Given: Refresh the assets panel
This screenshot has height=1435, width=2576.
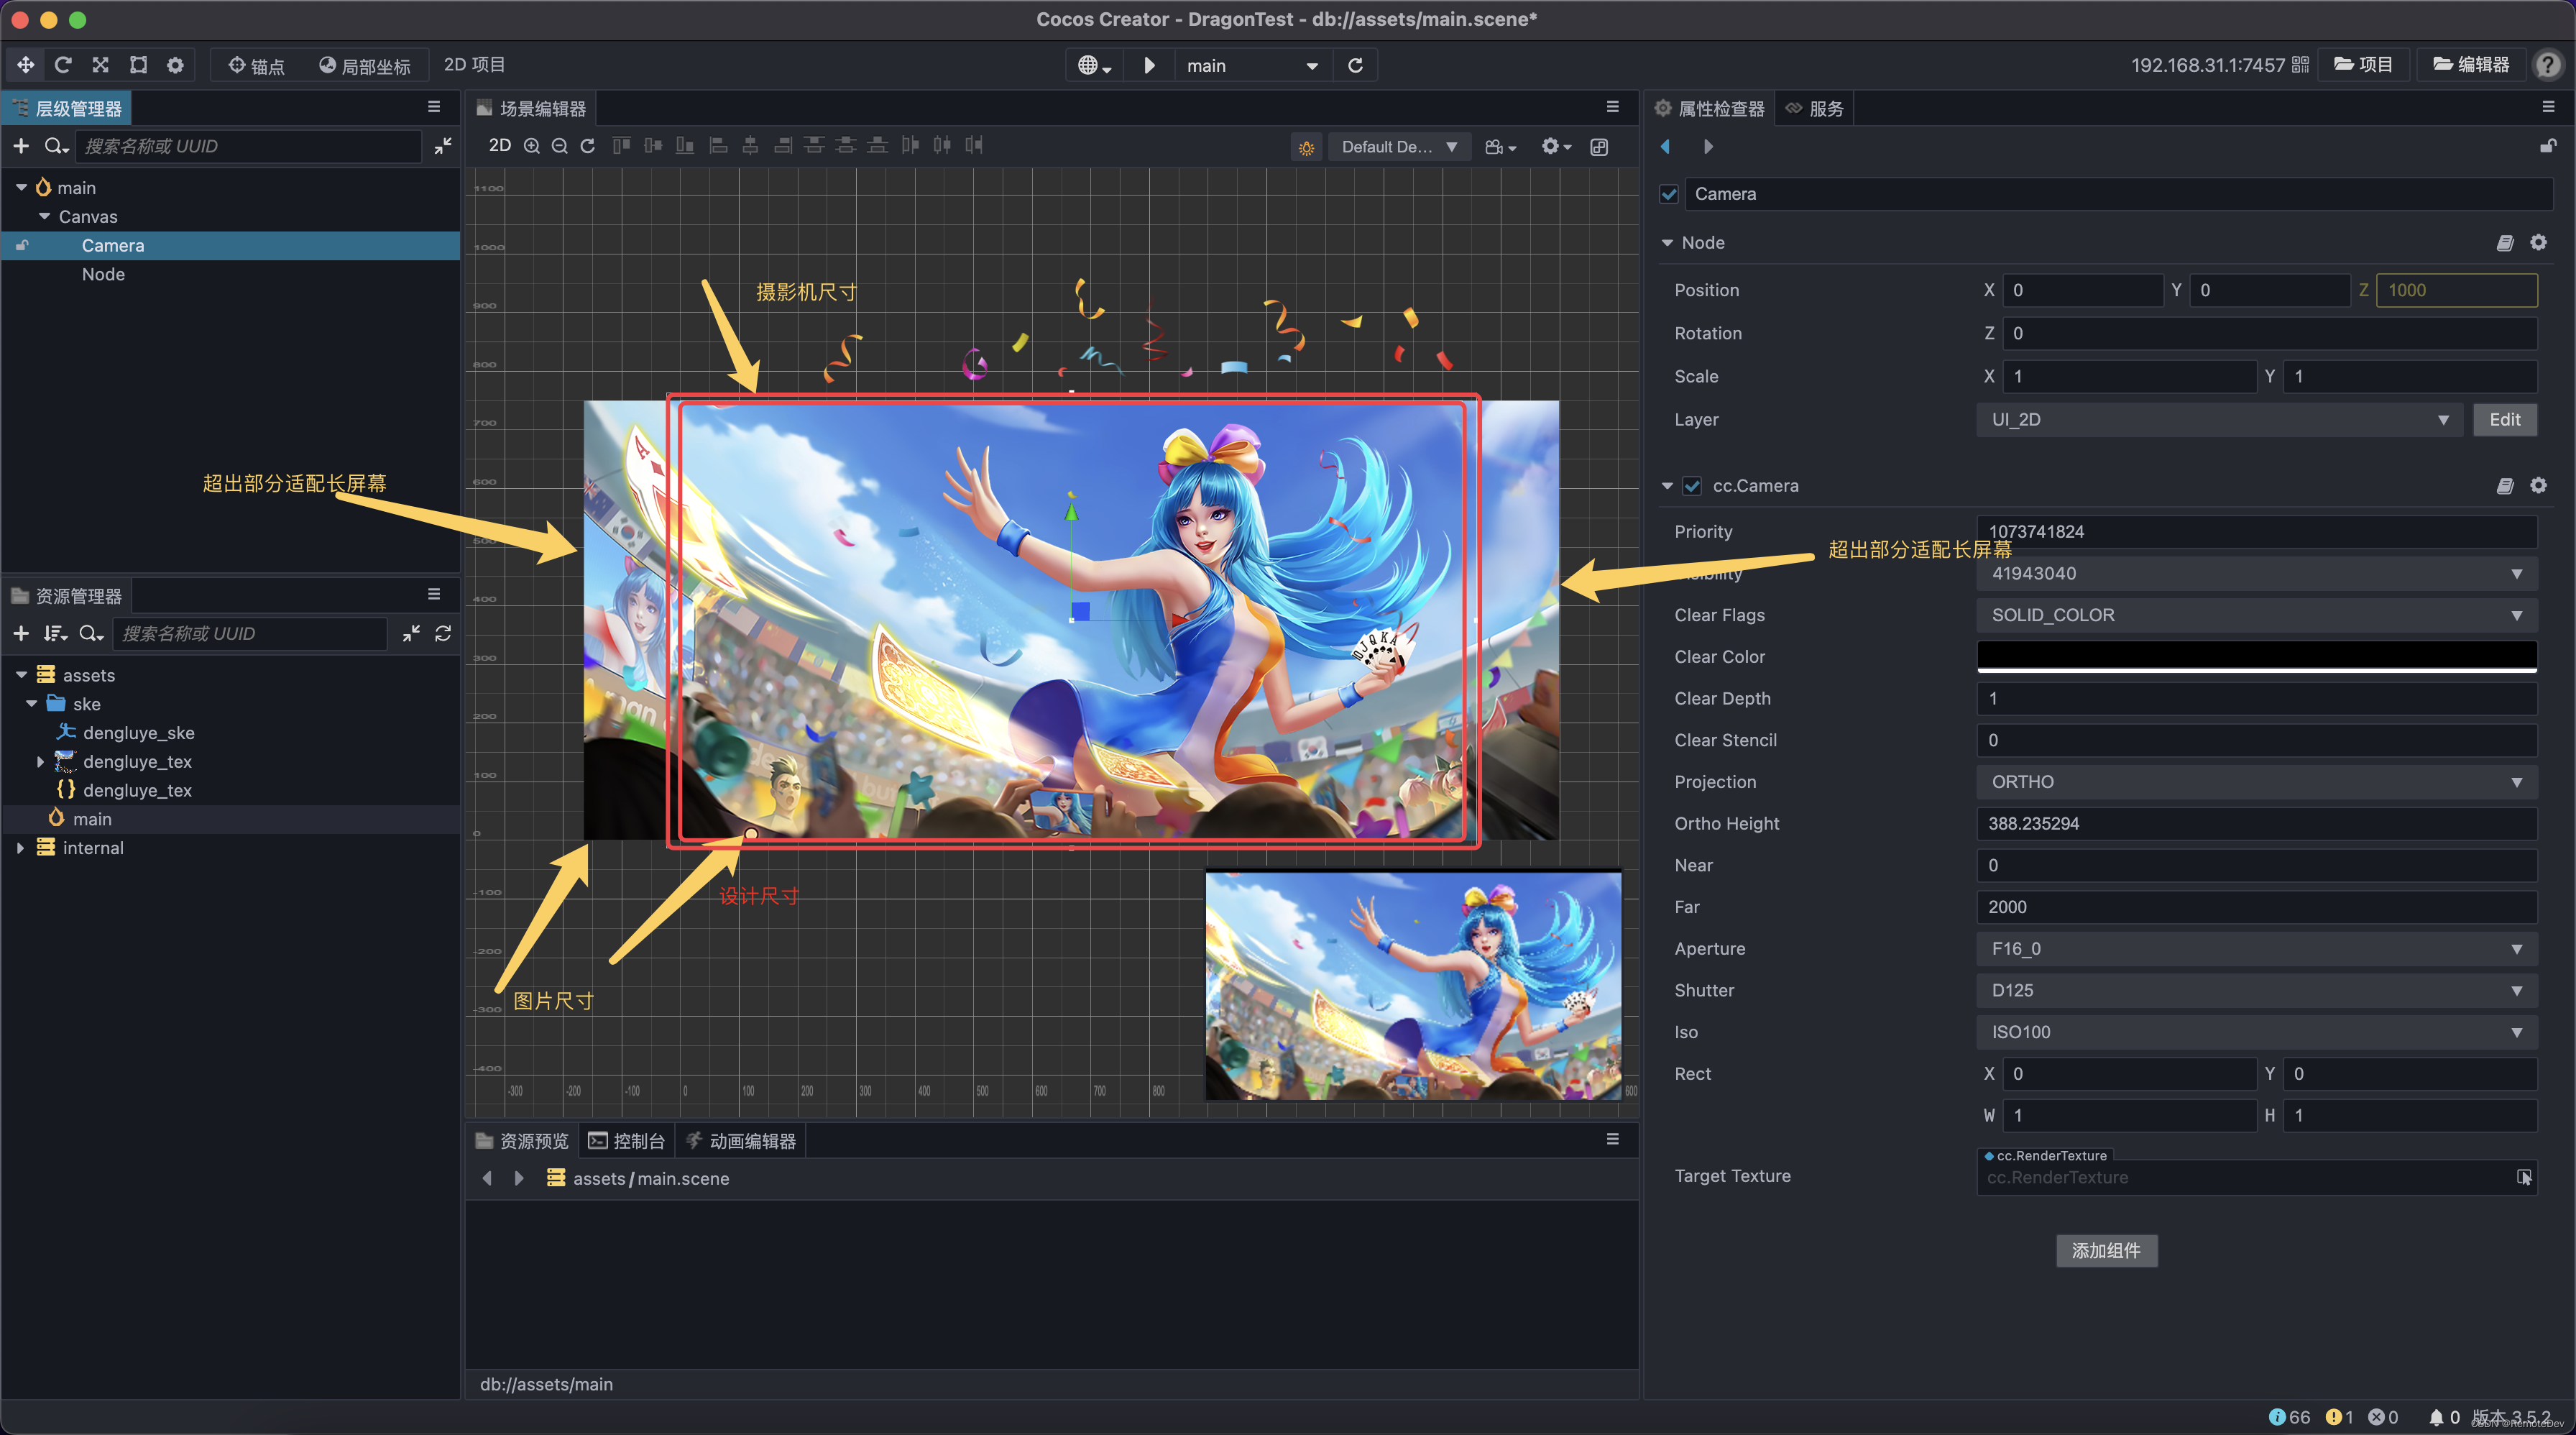Looking at the screenshot, I should [443, 633].
